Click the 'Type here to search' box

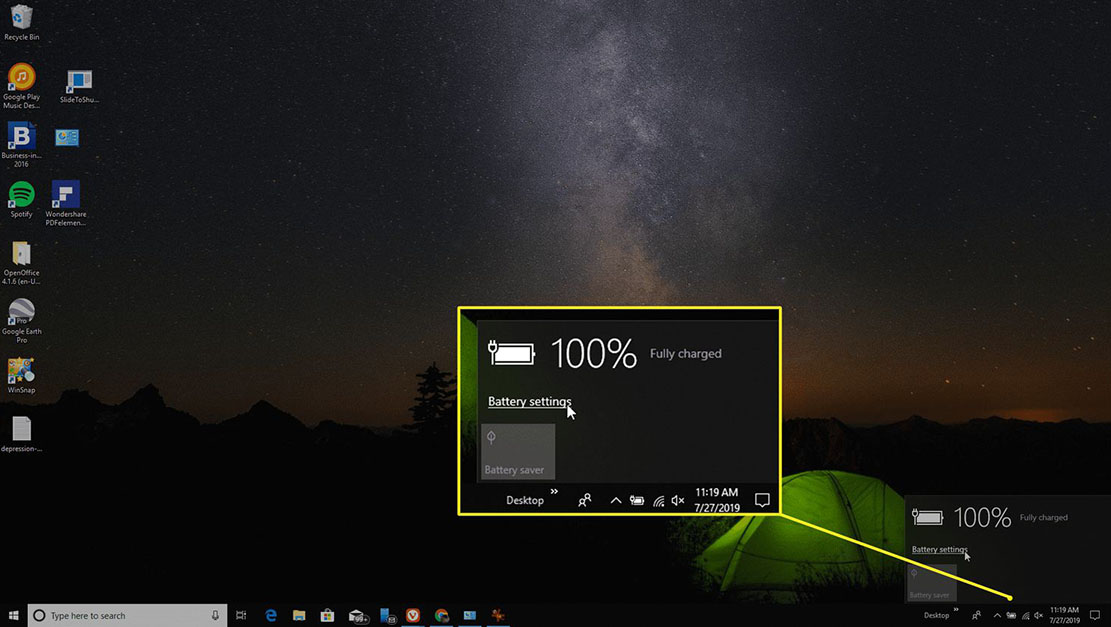click(x=128, y=615)
